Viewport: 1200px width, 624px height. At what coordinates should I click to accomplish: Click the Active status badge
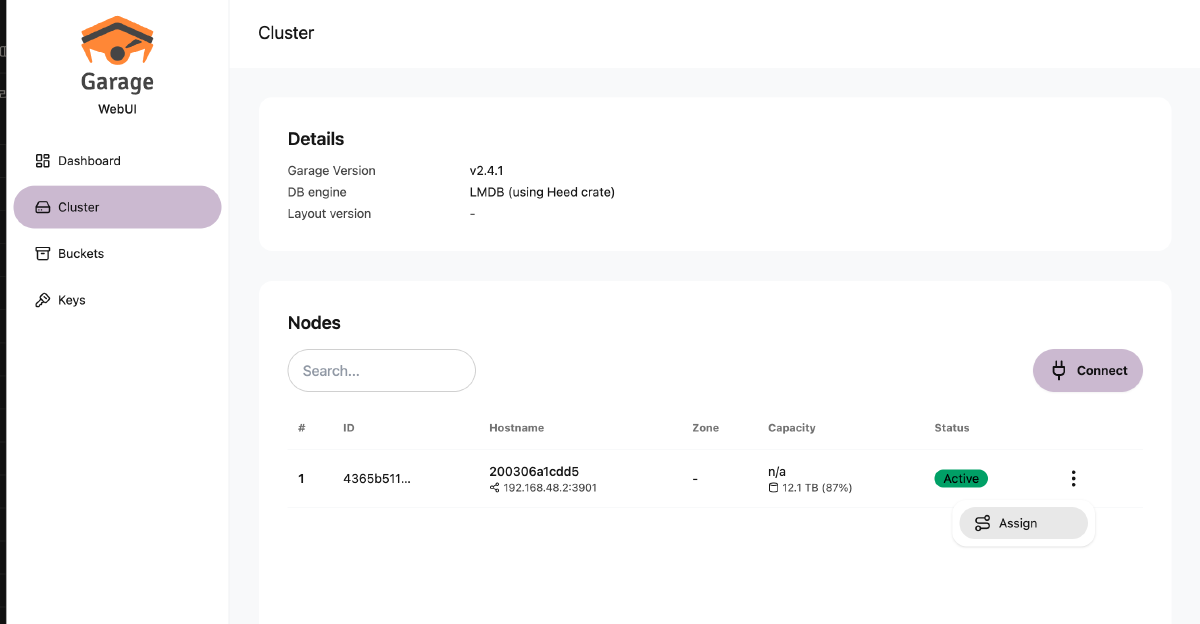point(961,479)
